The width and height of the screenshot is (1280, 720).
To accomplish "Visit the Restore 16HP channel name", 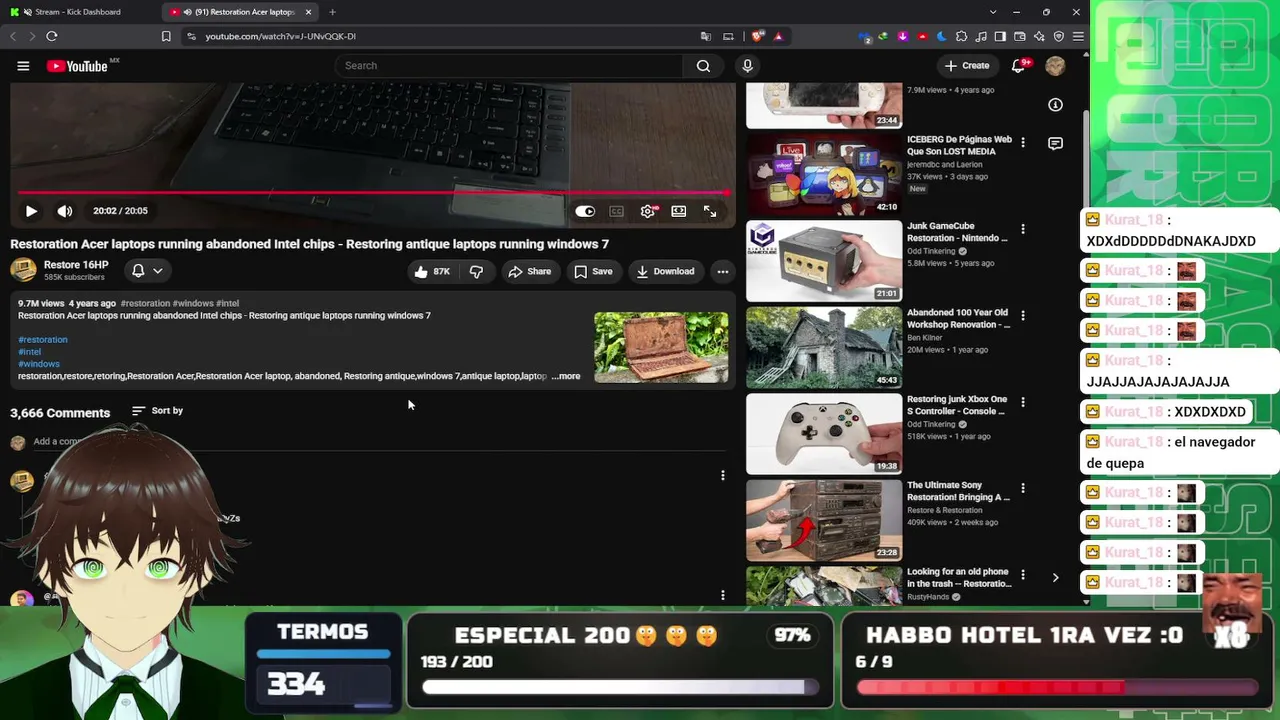I will point(76,265).
